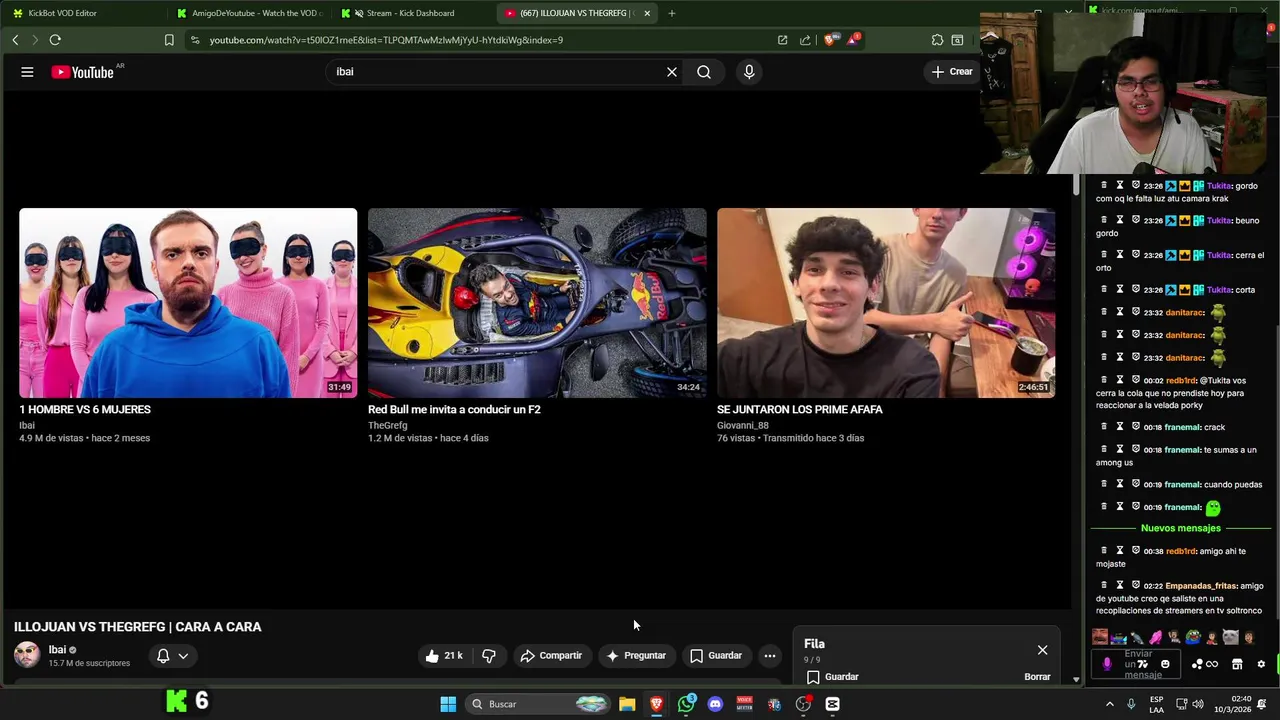Start voice search with microphone icon

tap(749, 72)
